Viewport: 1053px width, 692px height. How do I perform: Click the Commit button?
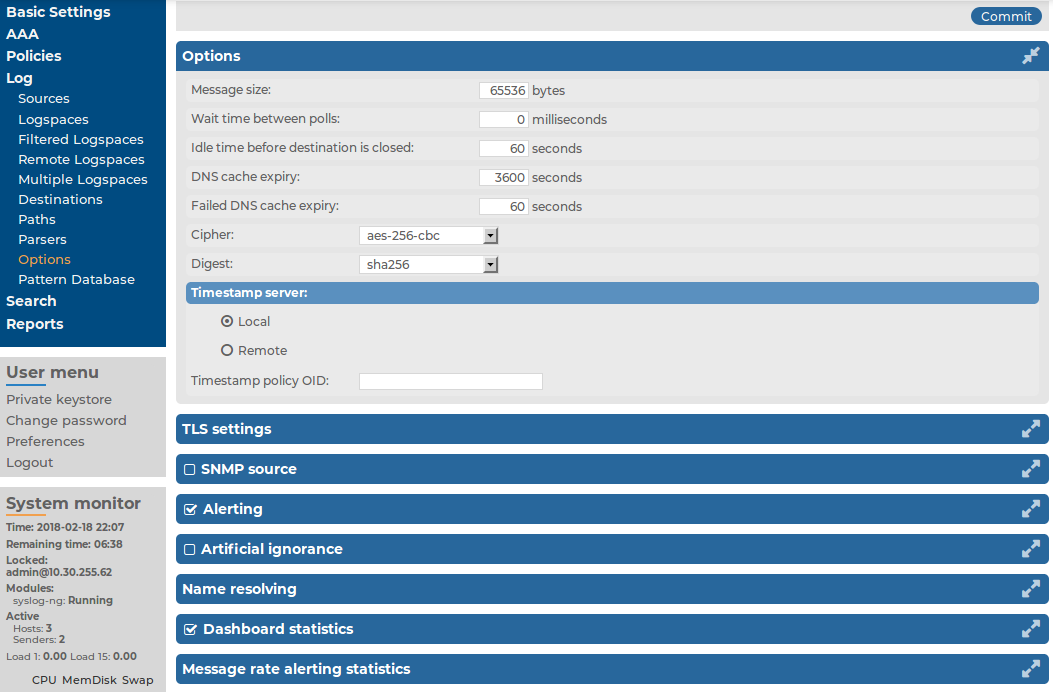click(x=1006, y=16)
